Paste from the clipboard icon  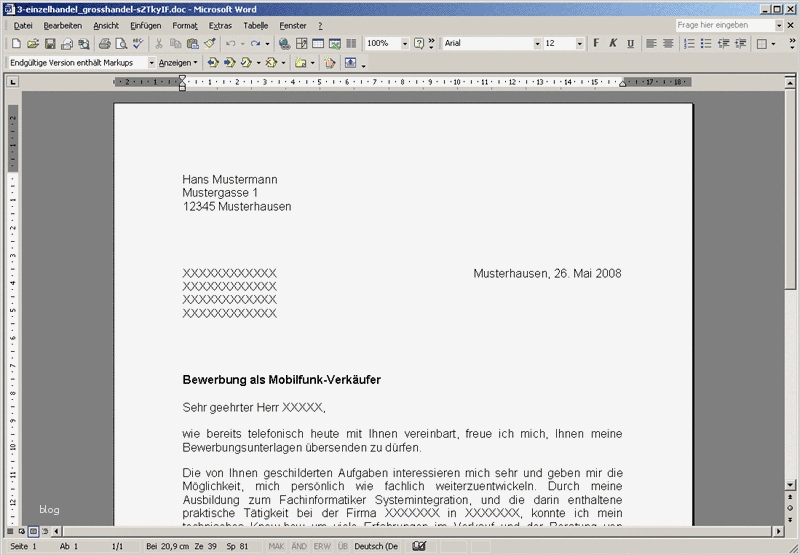[x=192, y=44]
